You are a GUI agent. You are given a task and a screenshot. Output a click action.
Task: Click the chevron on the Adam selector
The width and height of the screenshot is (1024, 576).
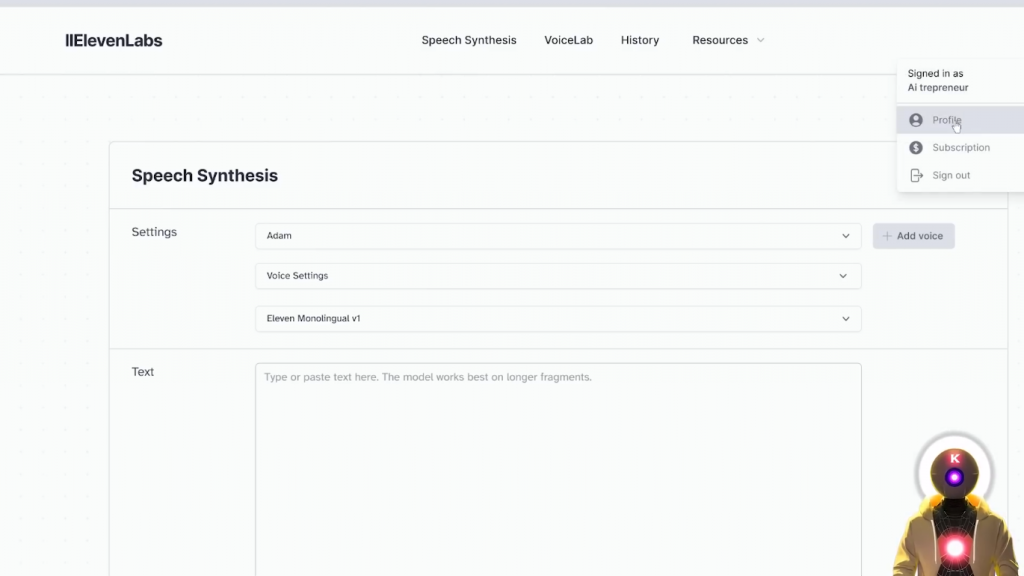(x=846, y=236)
